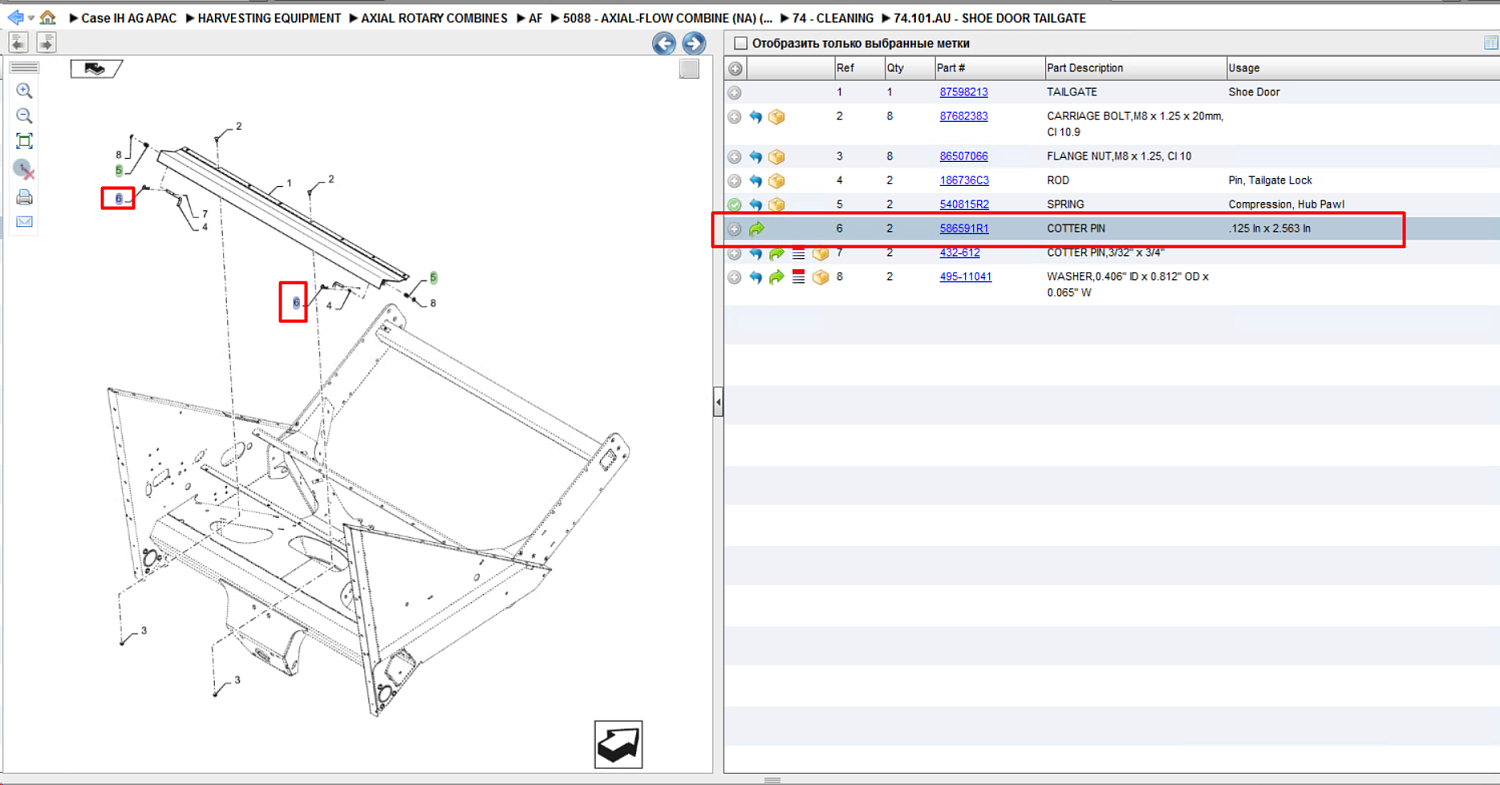Open the column settings icon above Usage
The height and width of the screenshot is (785, 1500).
(1491, 43)
